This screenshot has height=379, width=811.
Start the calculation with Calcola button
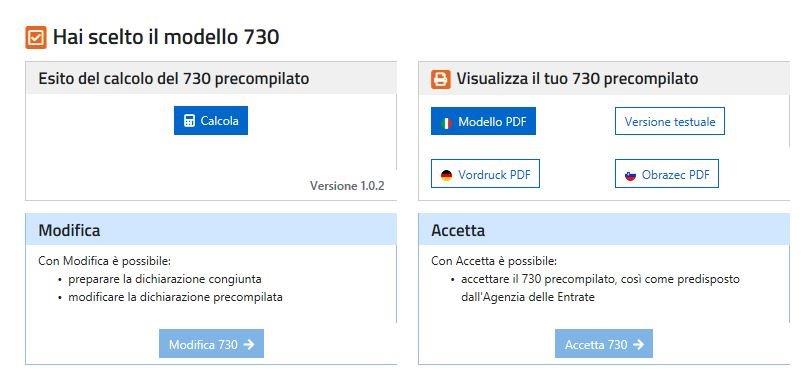[x=211, y=120]
